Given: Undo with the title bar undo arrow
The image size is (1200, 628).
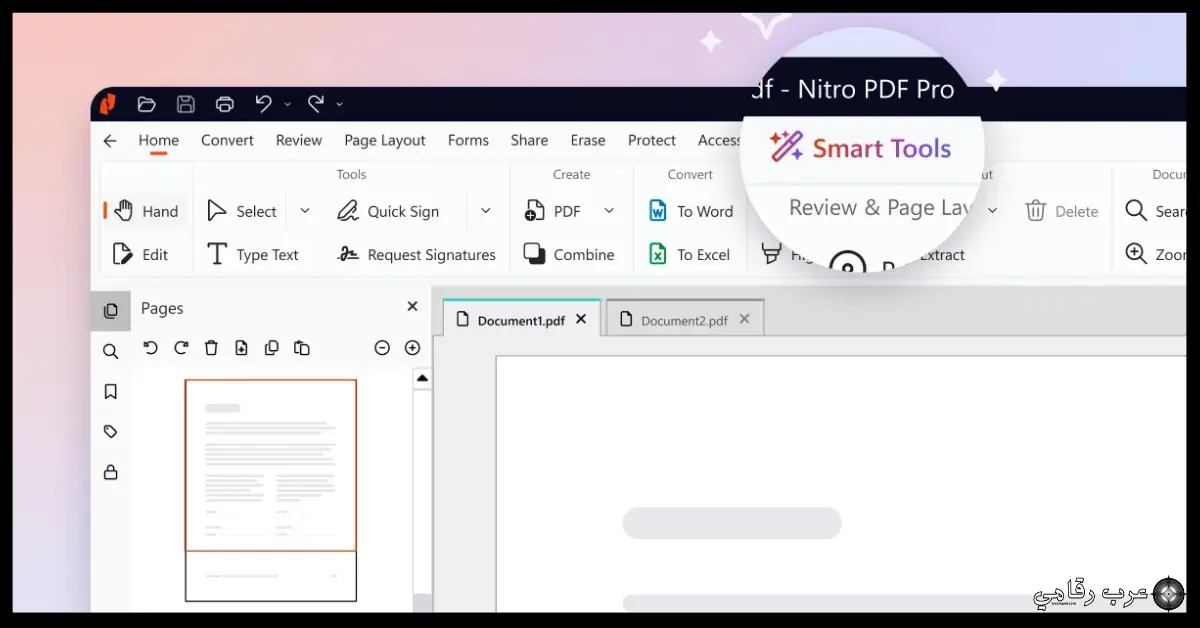Looking at the screenshot, I should 263,103.
